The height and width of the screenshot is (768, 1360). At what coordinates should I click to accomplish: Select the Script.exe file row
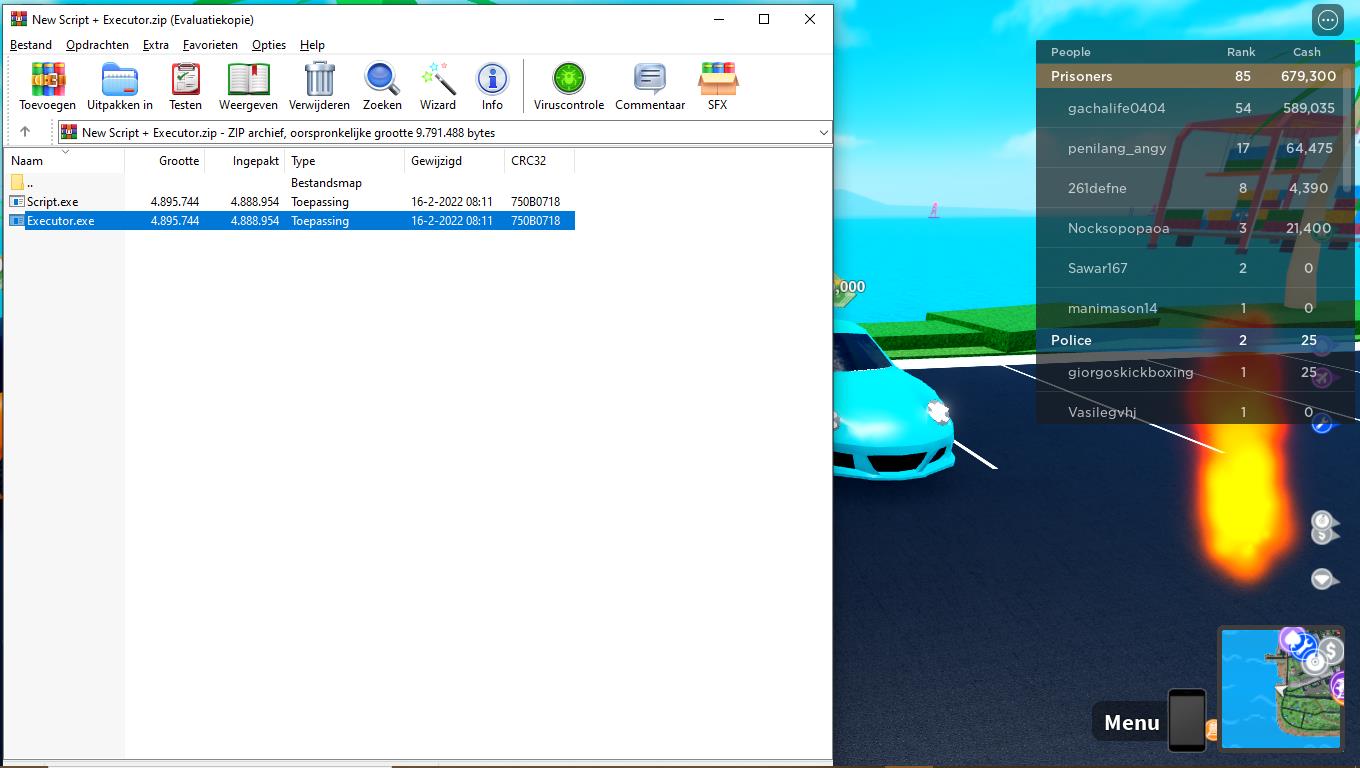(53, 202)
